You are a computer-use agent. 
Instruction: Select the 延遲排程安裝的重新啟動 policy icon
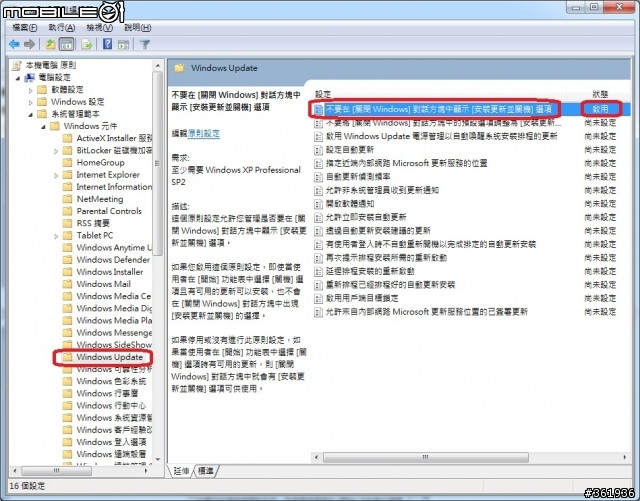point(318,271)
